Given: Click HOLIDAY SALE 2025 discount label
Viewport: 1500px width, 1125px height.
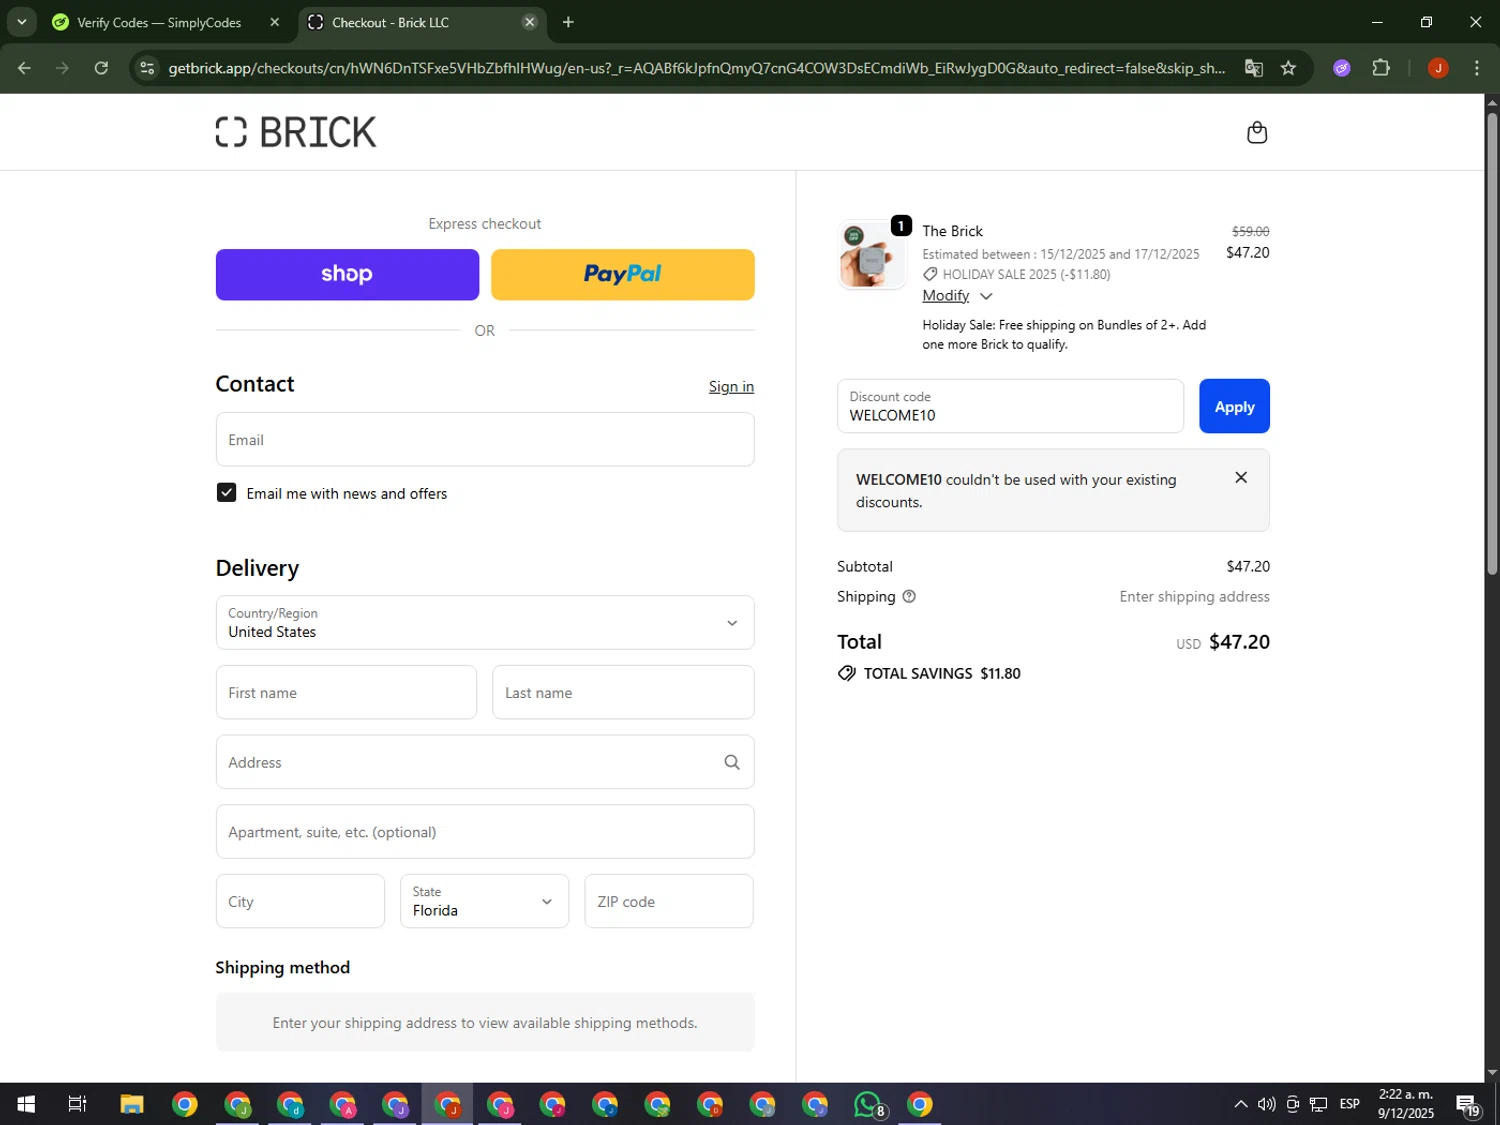Looking at the screenshot, I should click(1026, 274).
